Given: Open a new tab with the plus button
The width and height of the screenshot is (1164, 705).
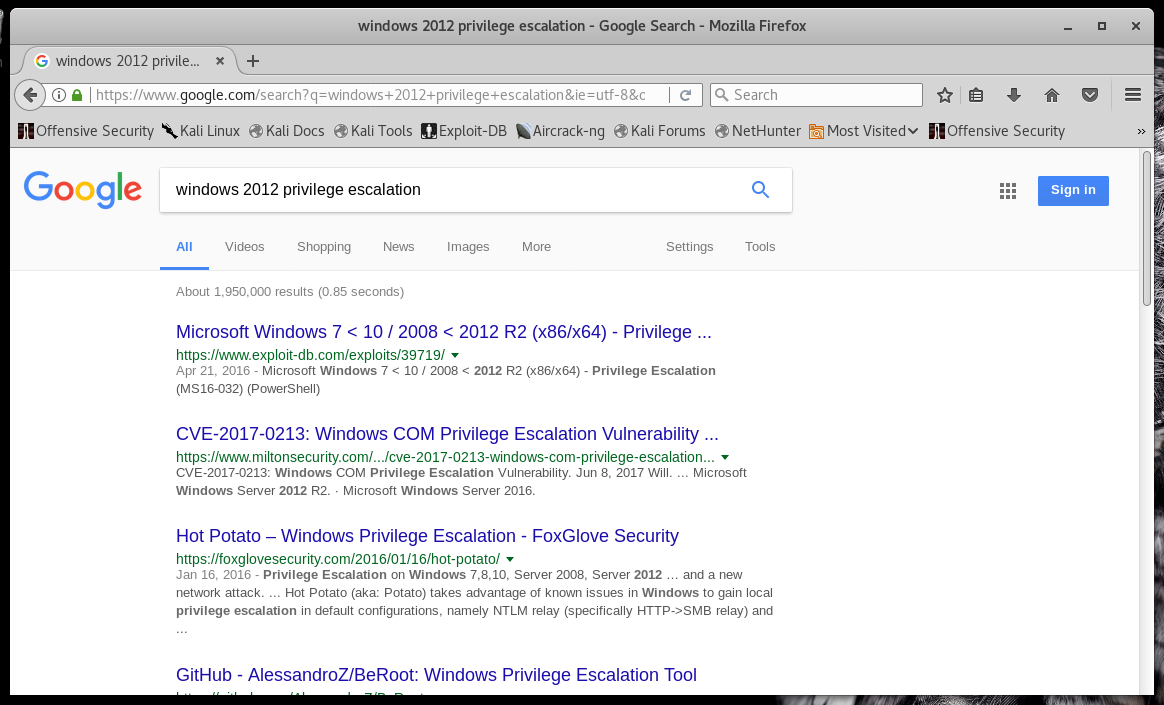Looking at the screenshot, I should pos(252,61).
